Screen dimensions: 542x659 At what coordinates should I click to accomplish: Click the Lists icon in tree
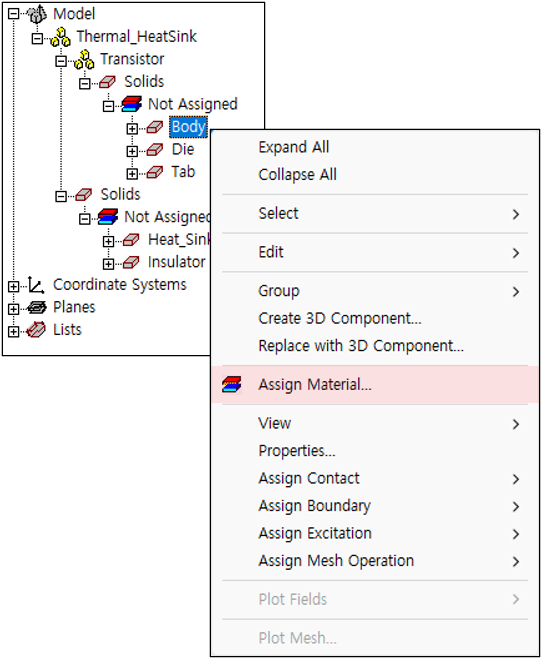[36, 330]
